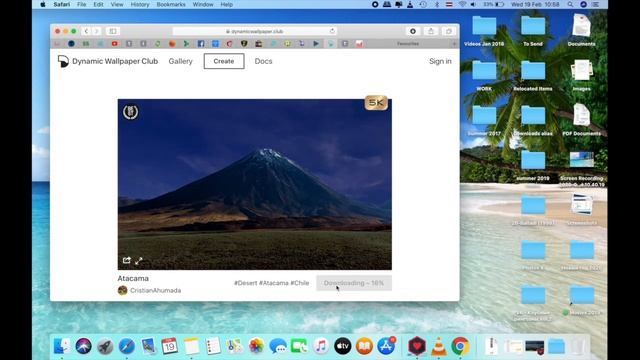Screen dimensions: 640x360
Task: Click the volume icon in the menu bar
Action: (473, 4)
